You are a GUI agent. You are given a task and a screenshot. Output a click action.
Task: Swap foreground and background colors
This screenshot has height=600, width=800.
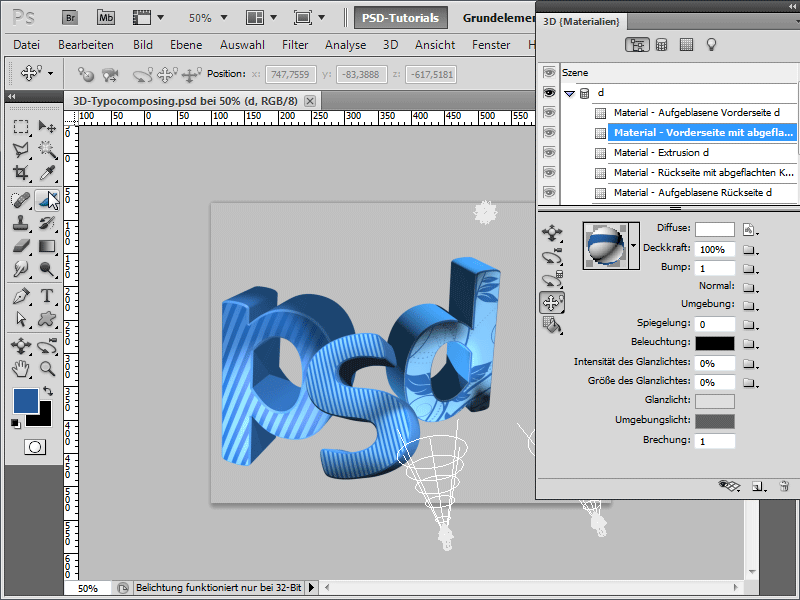47,391
